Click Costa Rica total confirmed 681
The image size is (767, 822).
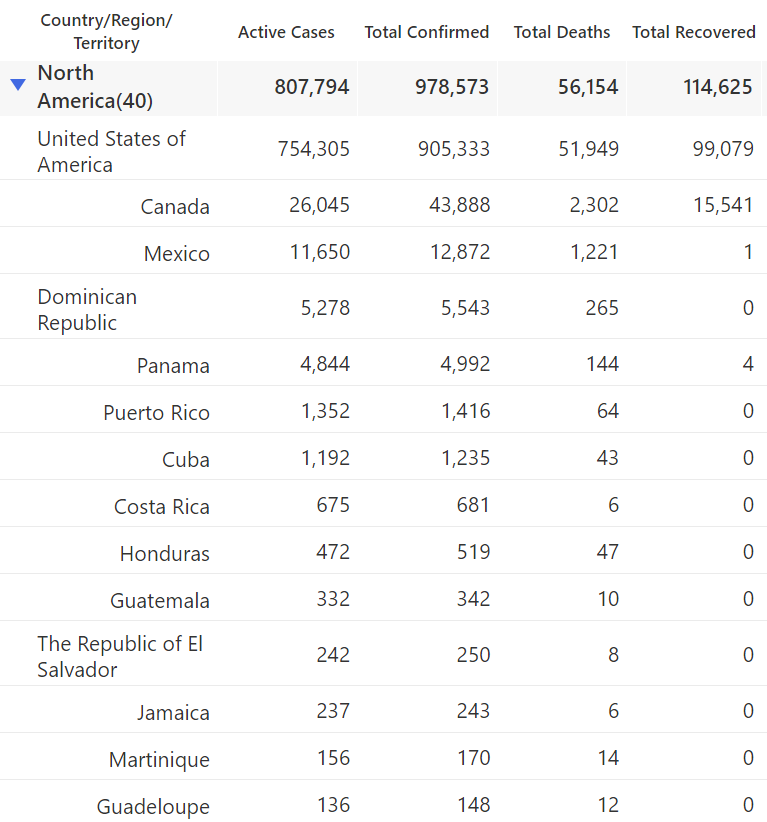pyautogui.click(x=473, y=505)
